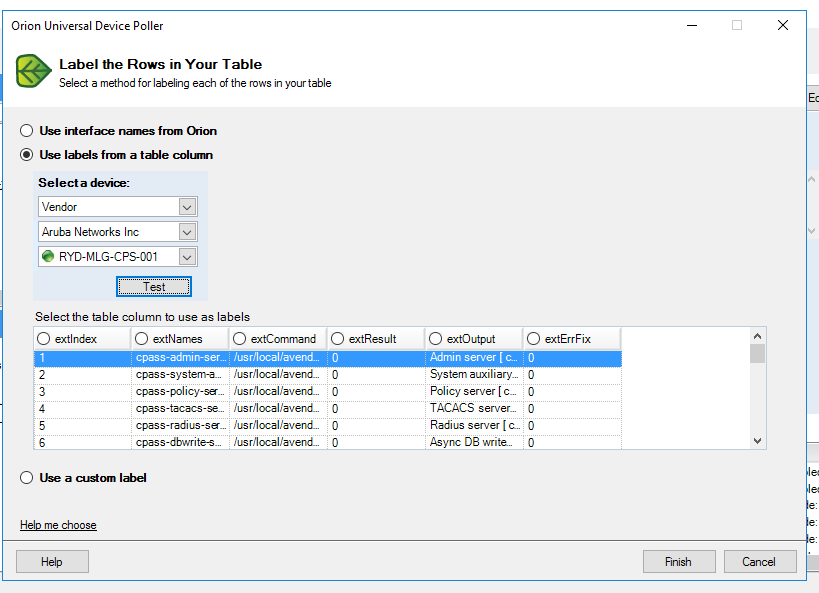Select 'Use labels from a table column' option
Image resolution: width=819 pixels, height=593 pixels.
[x=27, y=155]
